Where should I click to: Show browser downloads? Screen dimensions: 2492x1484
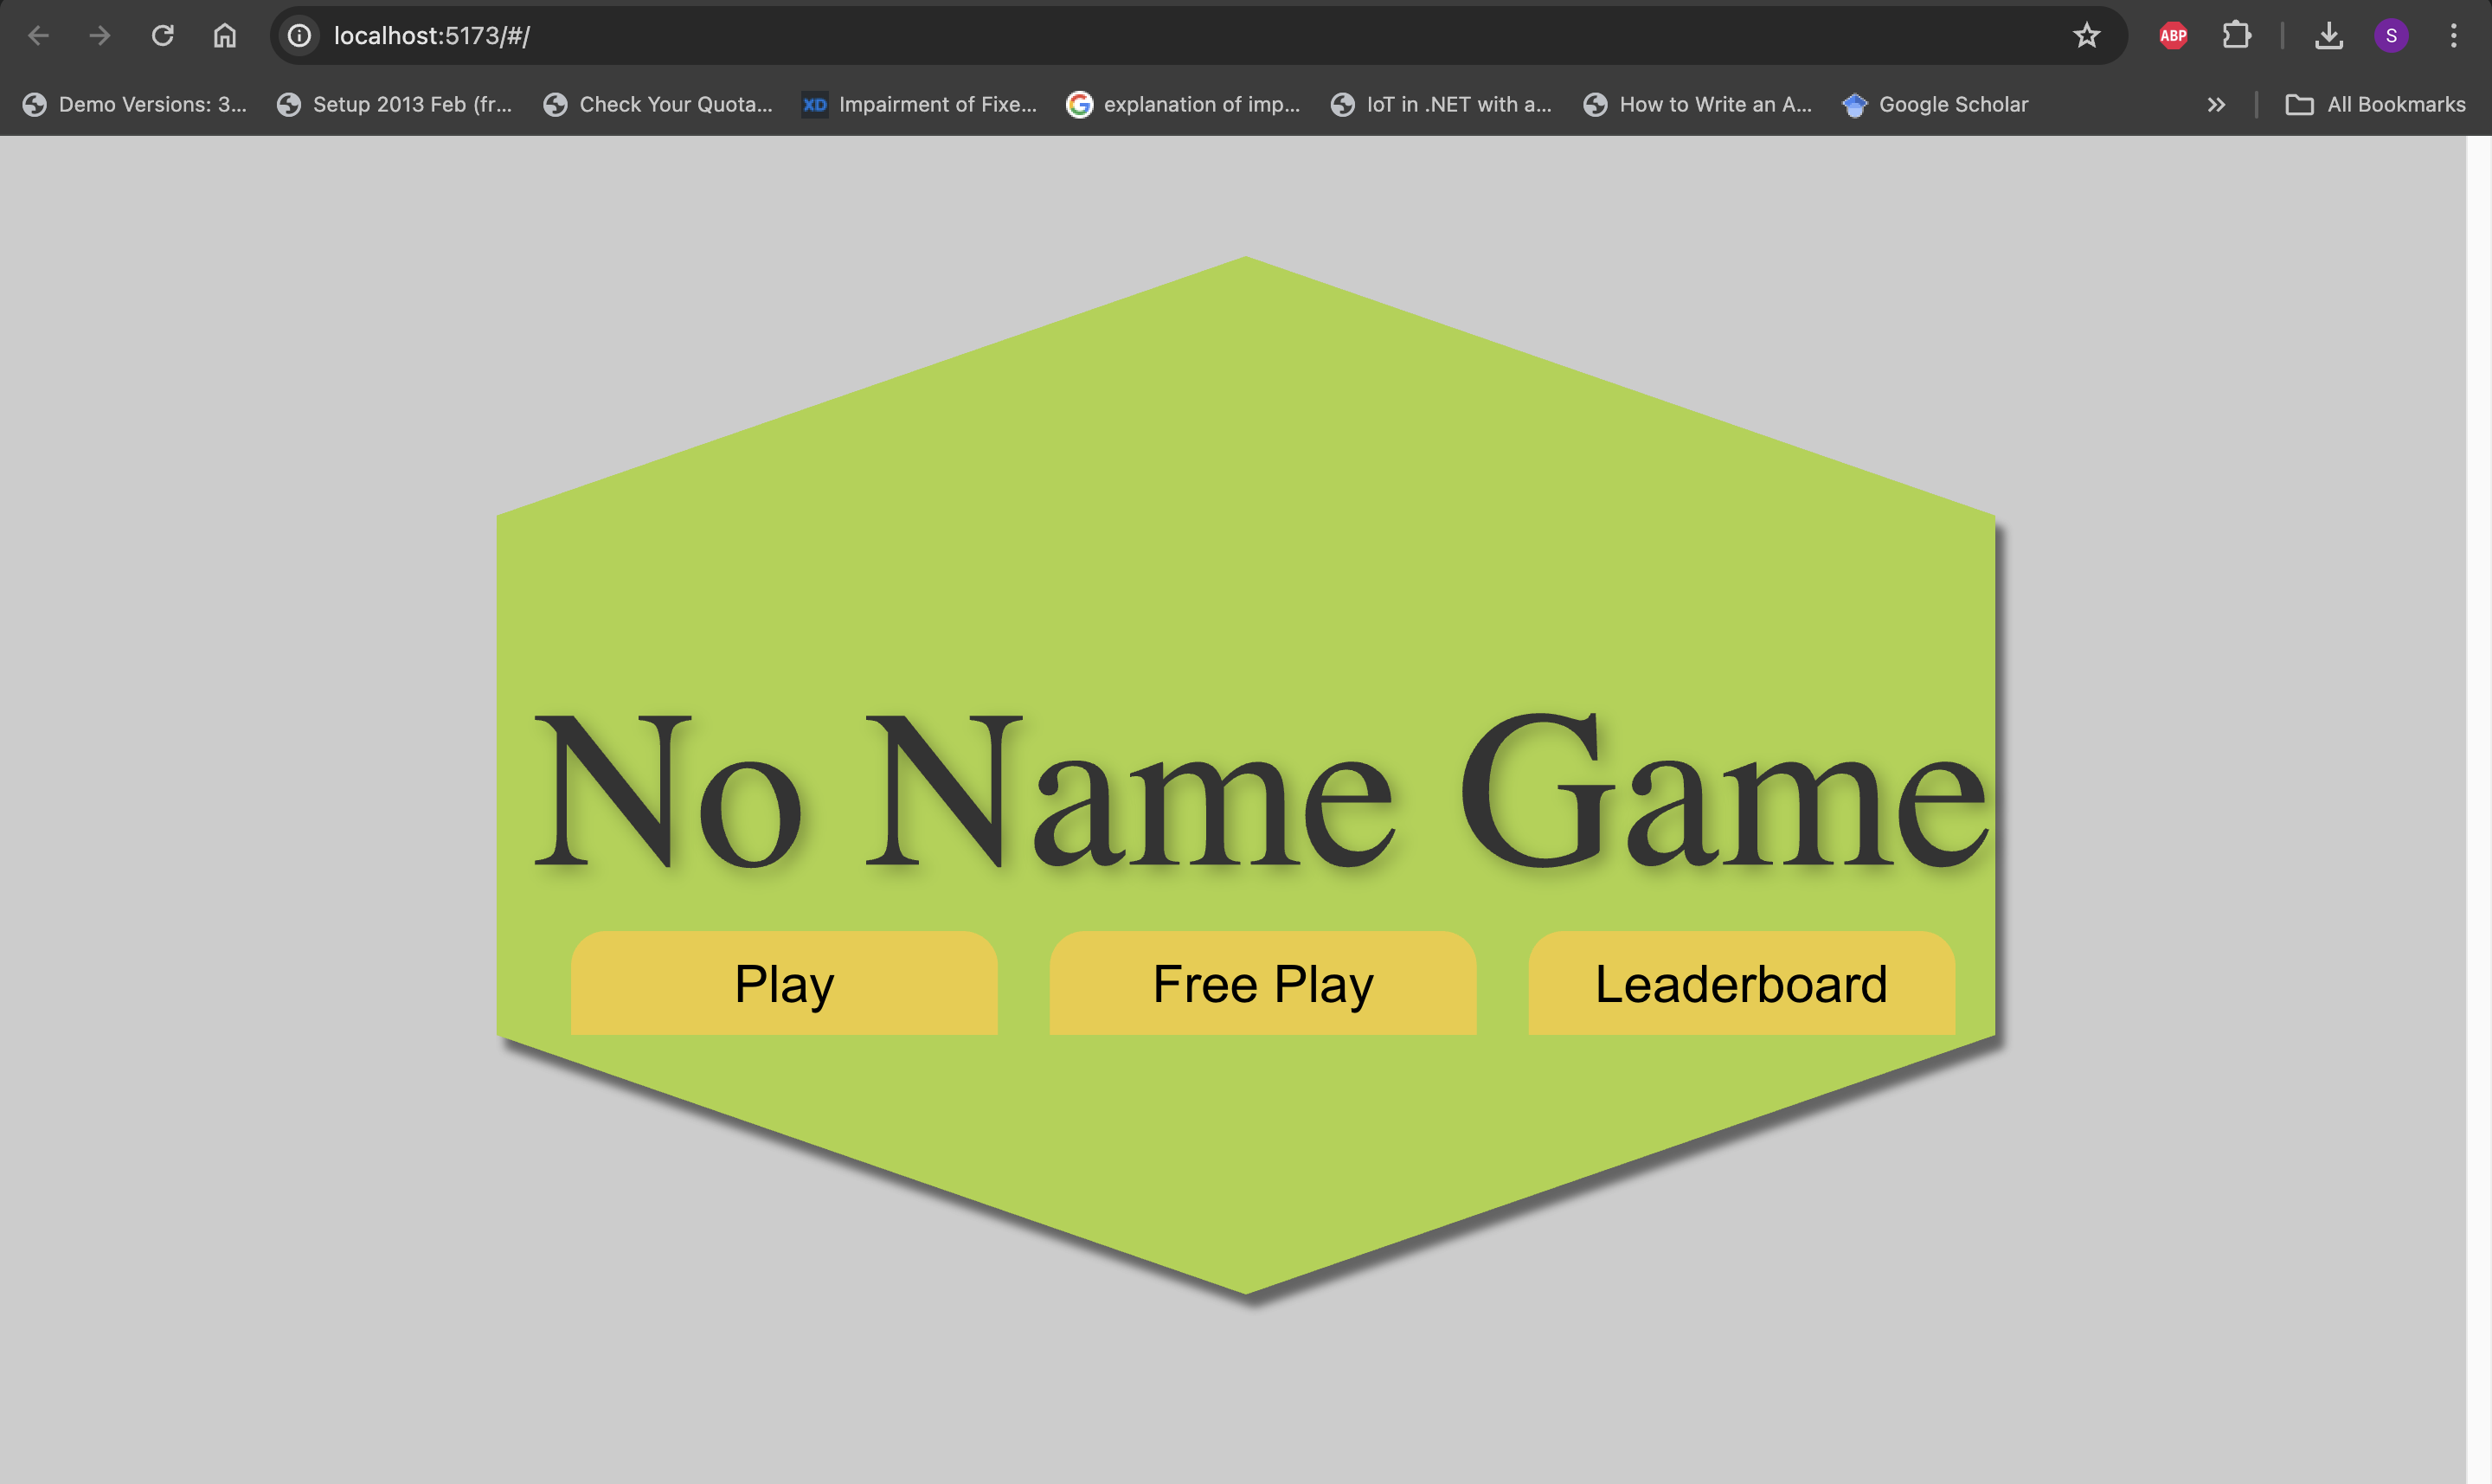2329,36
